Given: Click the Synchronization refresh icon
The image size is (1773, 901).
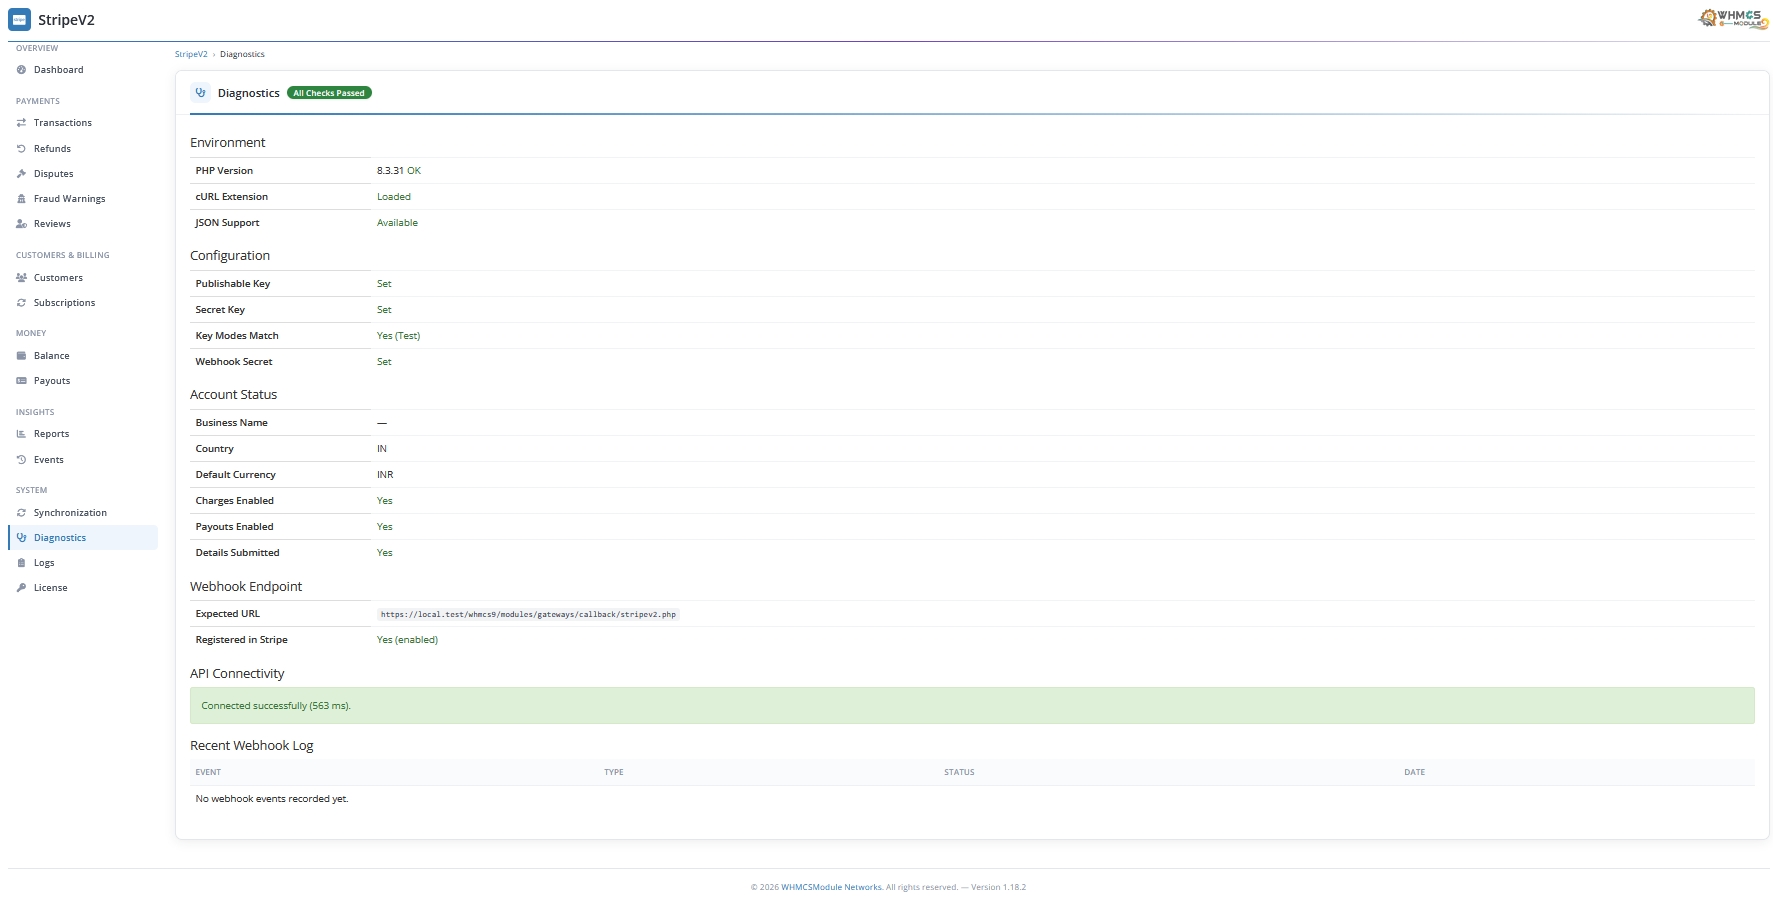Looking at the screenshot, I should 21,513.
